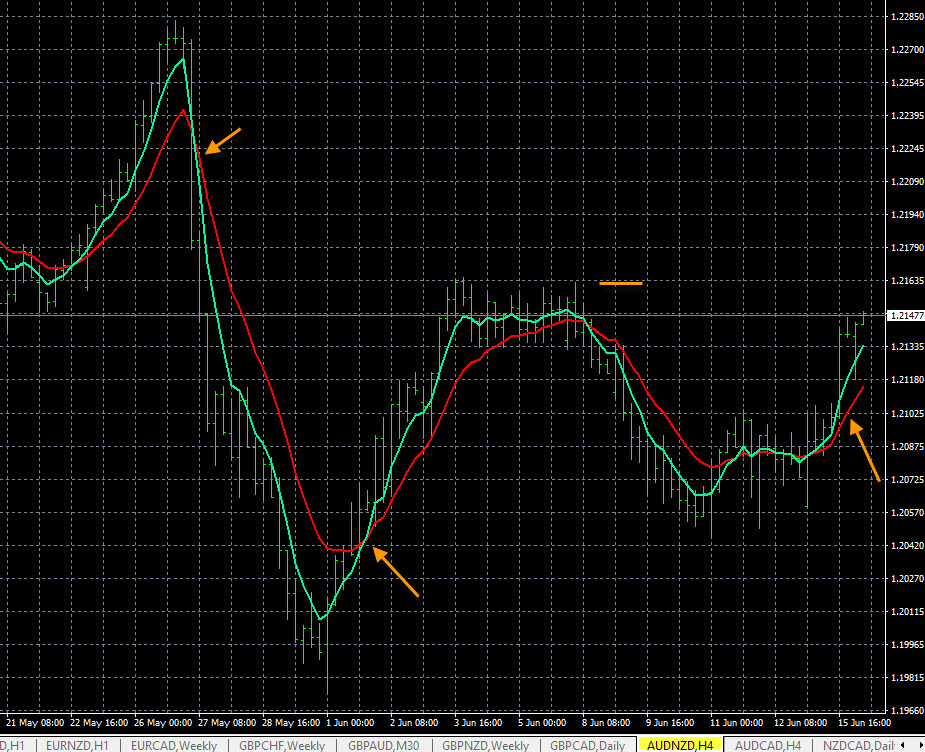925x752 pixels.
Task: Click the 1.22395 price scale label
Action: click(907, 116)
